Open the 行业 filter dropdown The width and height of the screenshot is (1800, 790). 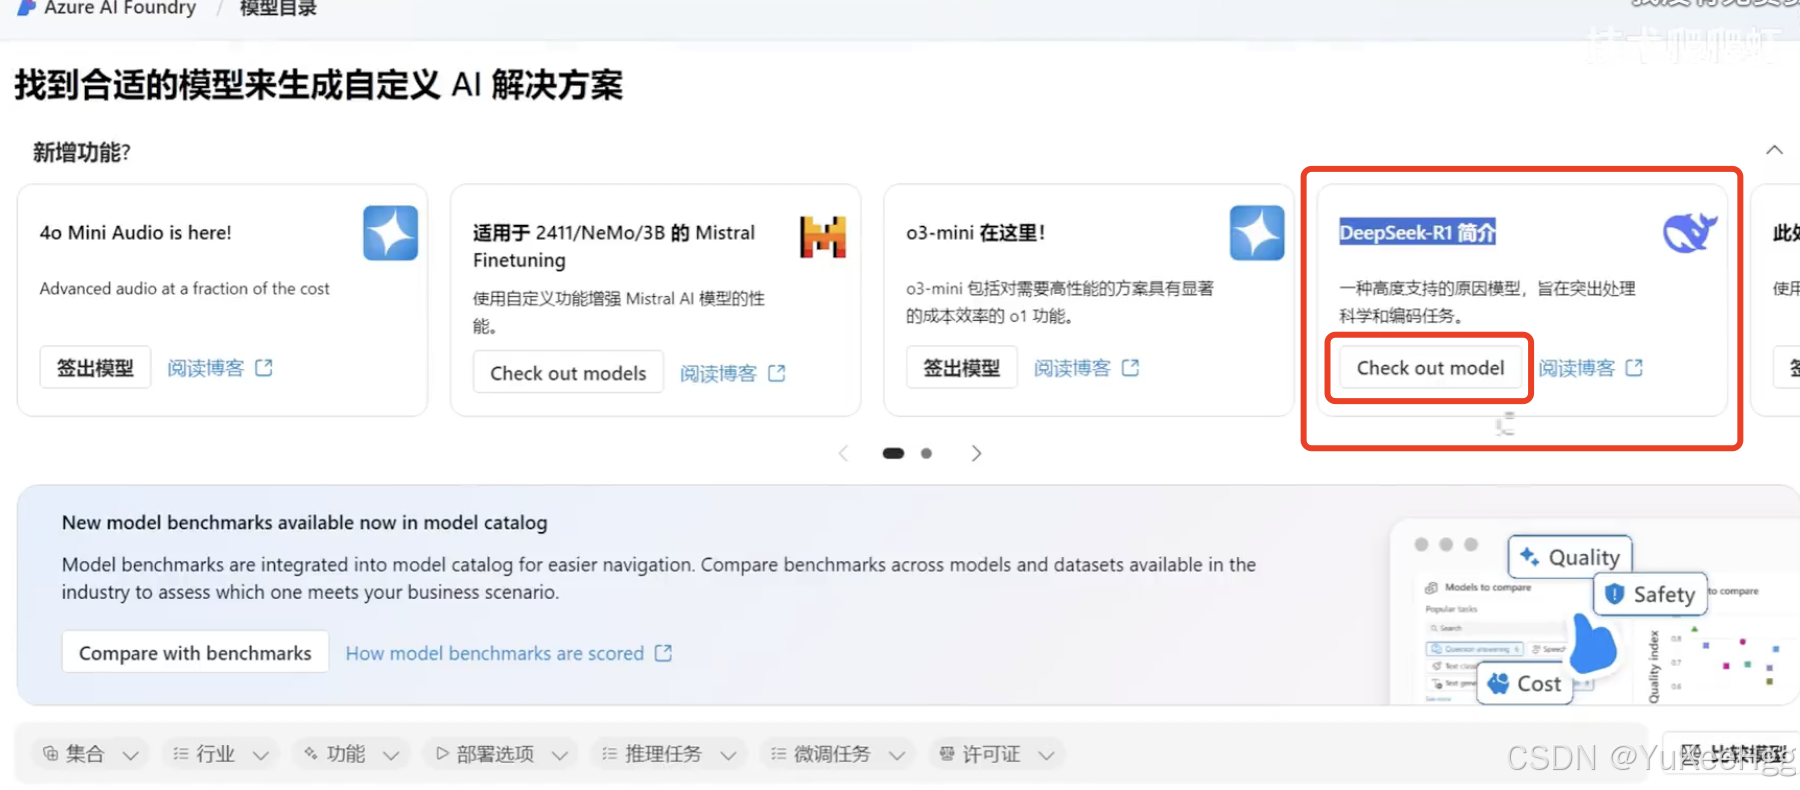220,754
